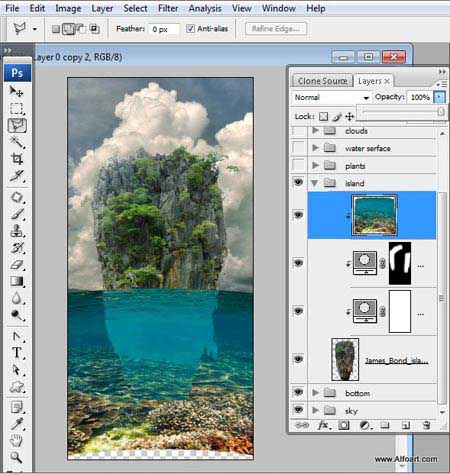Select the Move tool

coord(16,91)
